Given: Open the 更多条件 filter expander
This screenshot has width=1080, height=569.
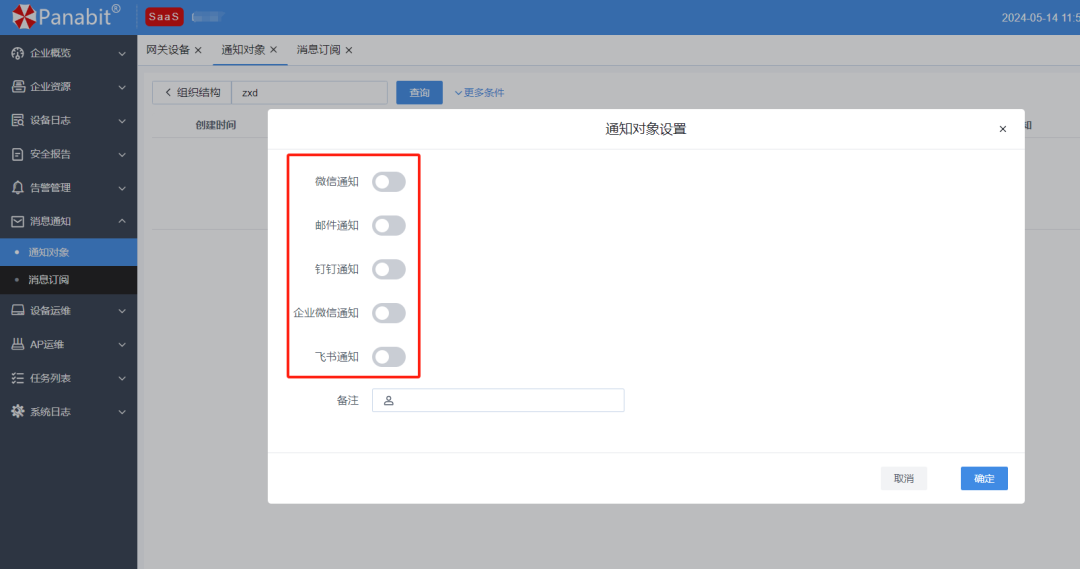Looking at the screenshot, I should [479, 92].
